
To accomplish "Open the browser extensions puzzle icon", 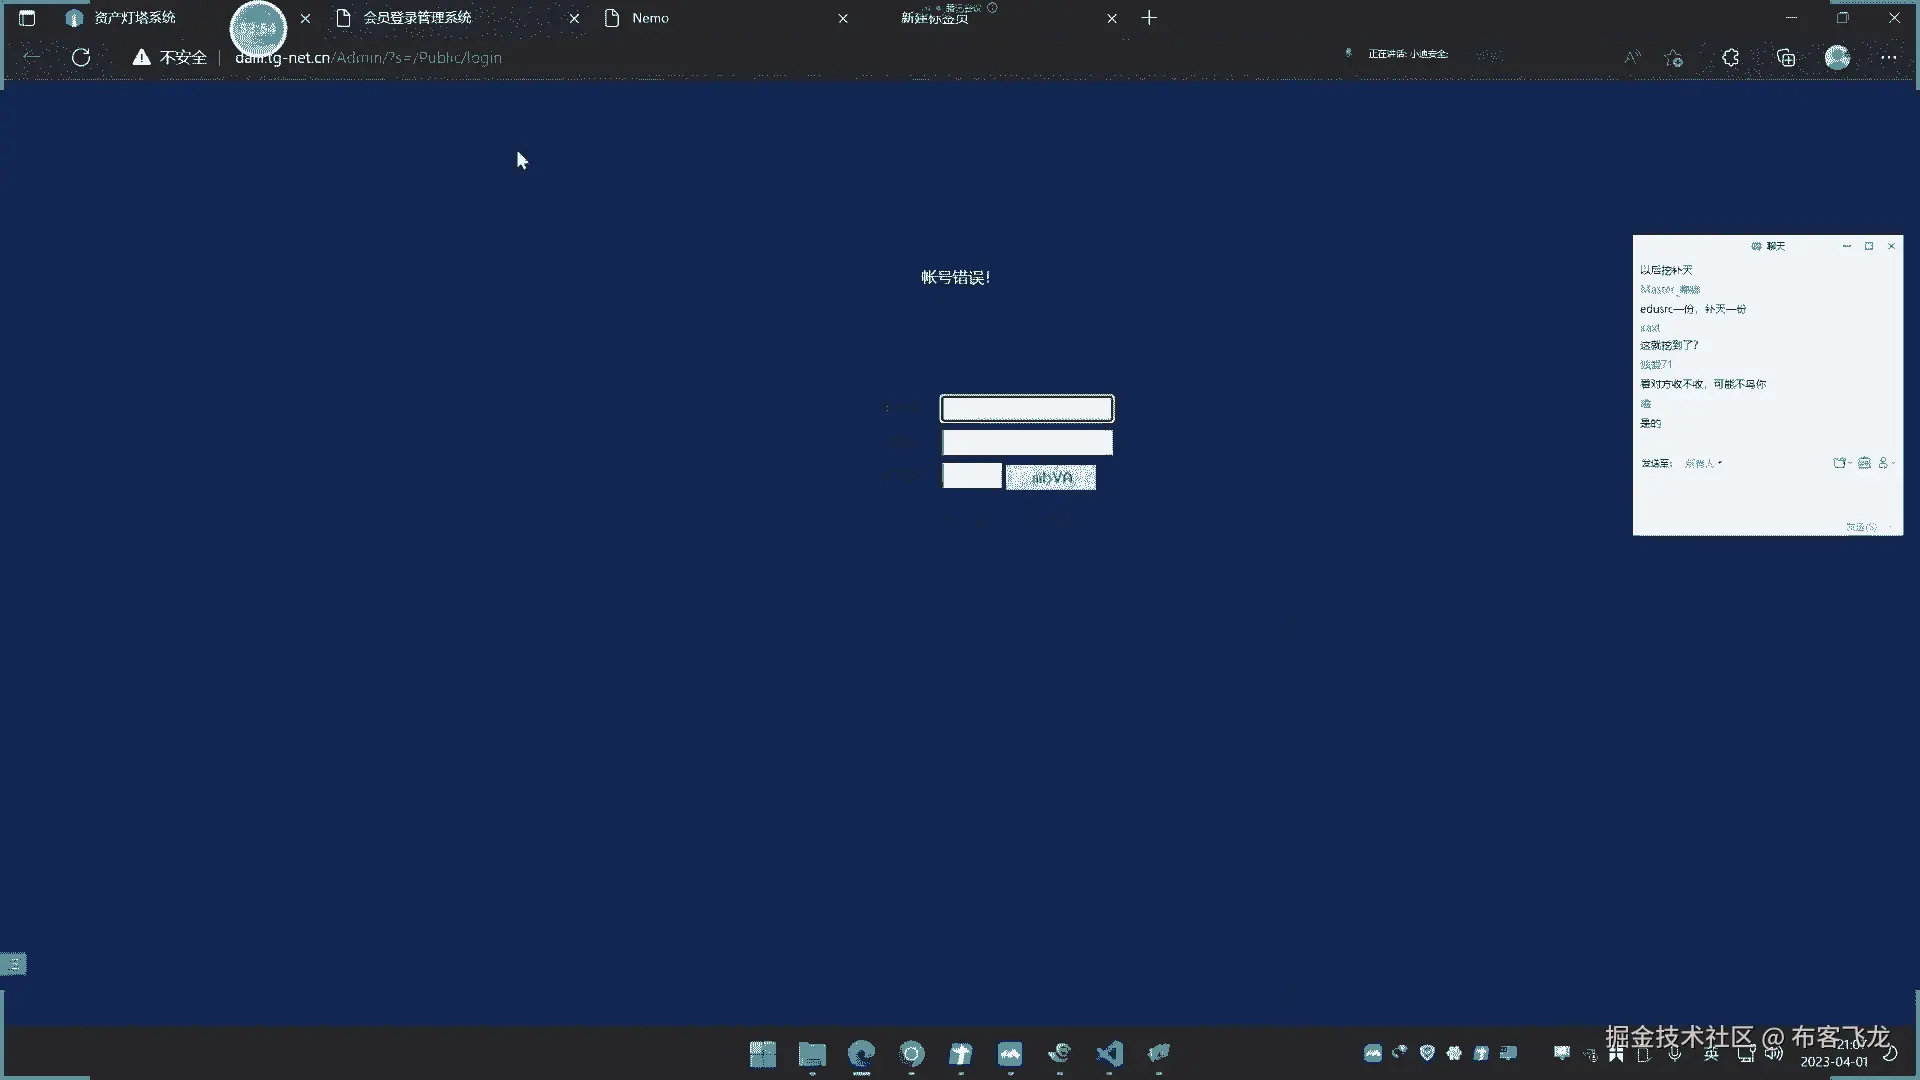I will [x=1730, y=57].
